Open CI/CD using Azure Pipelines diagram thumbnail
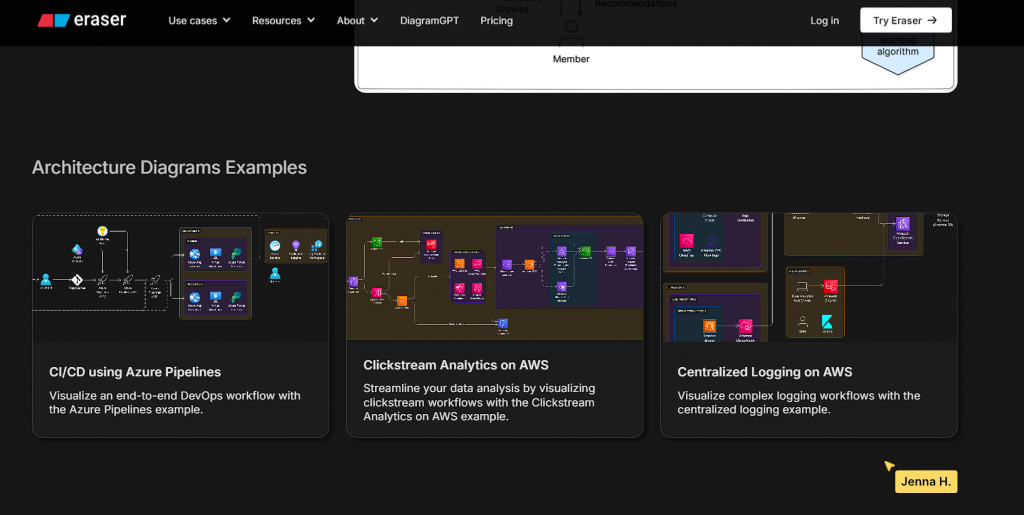The image size is (1024, 515). [180, 277]
